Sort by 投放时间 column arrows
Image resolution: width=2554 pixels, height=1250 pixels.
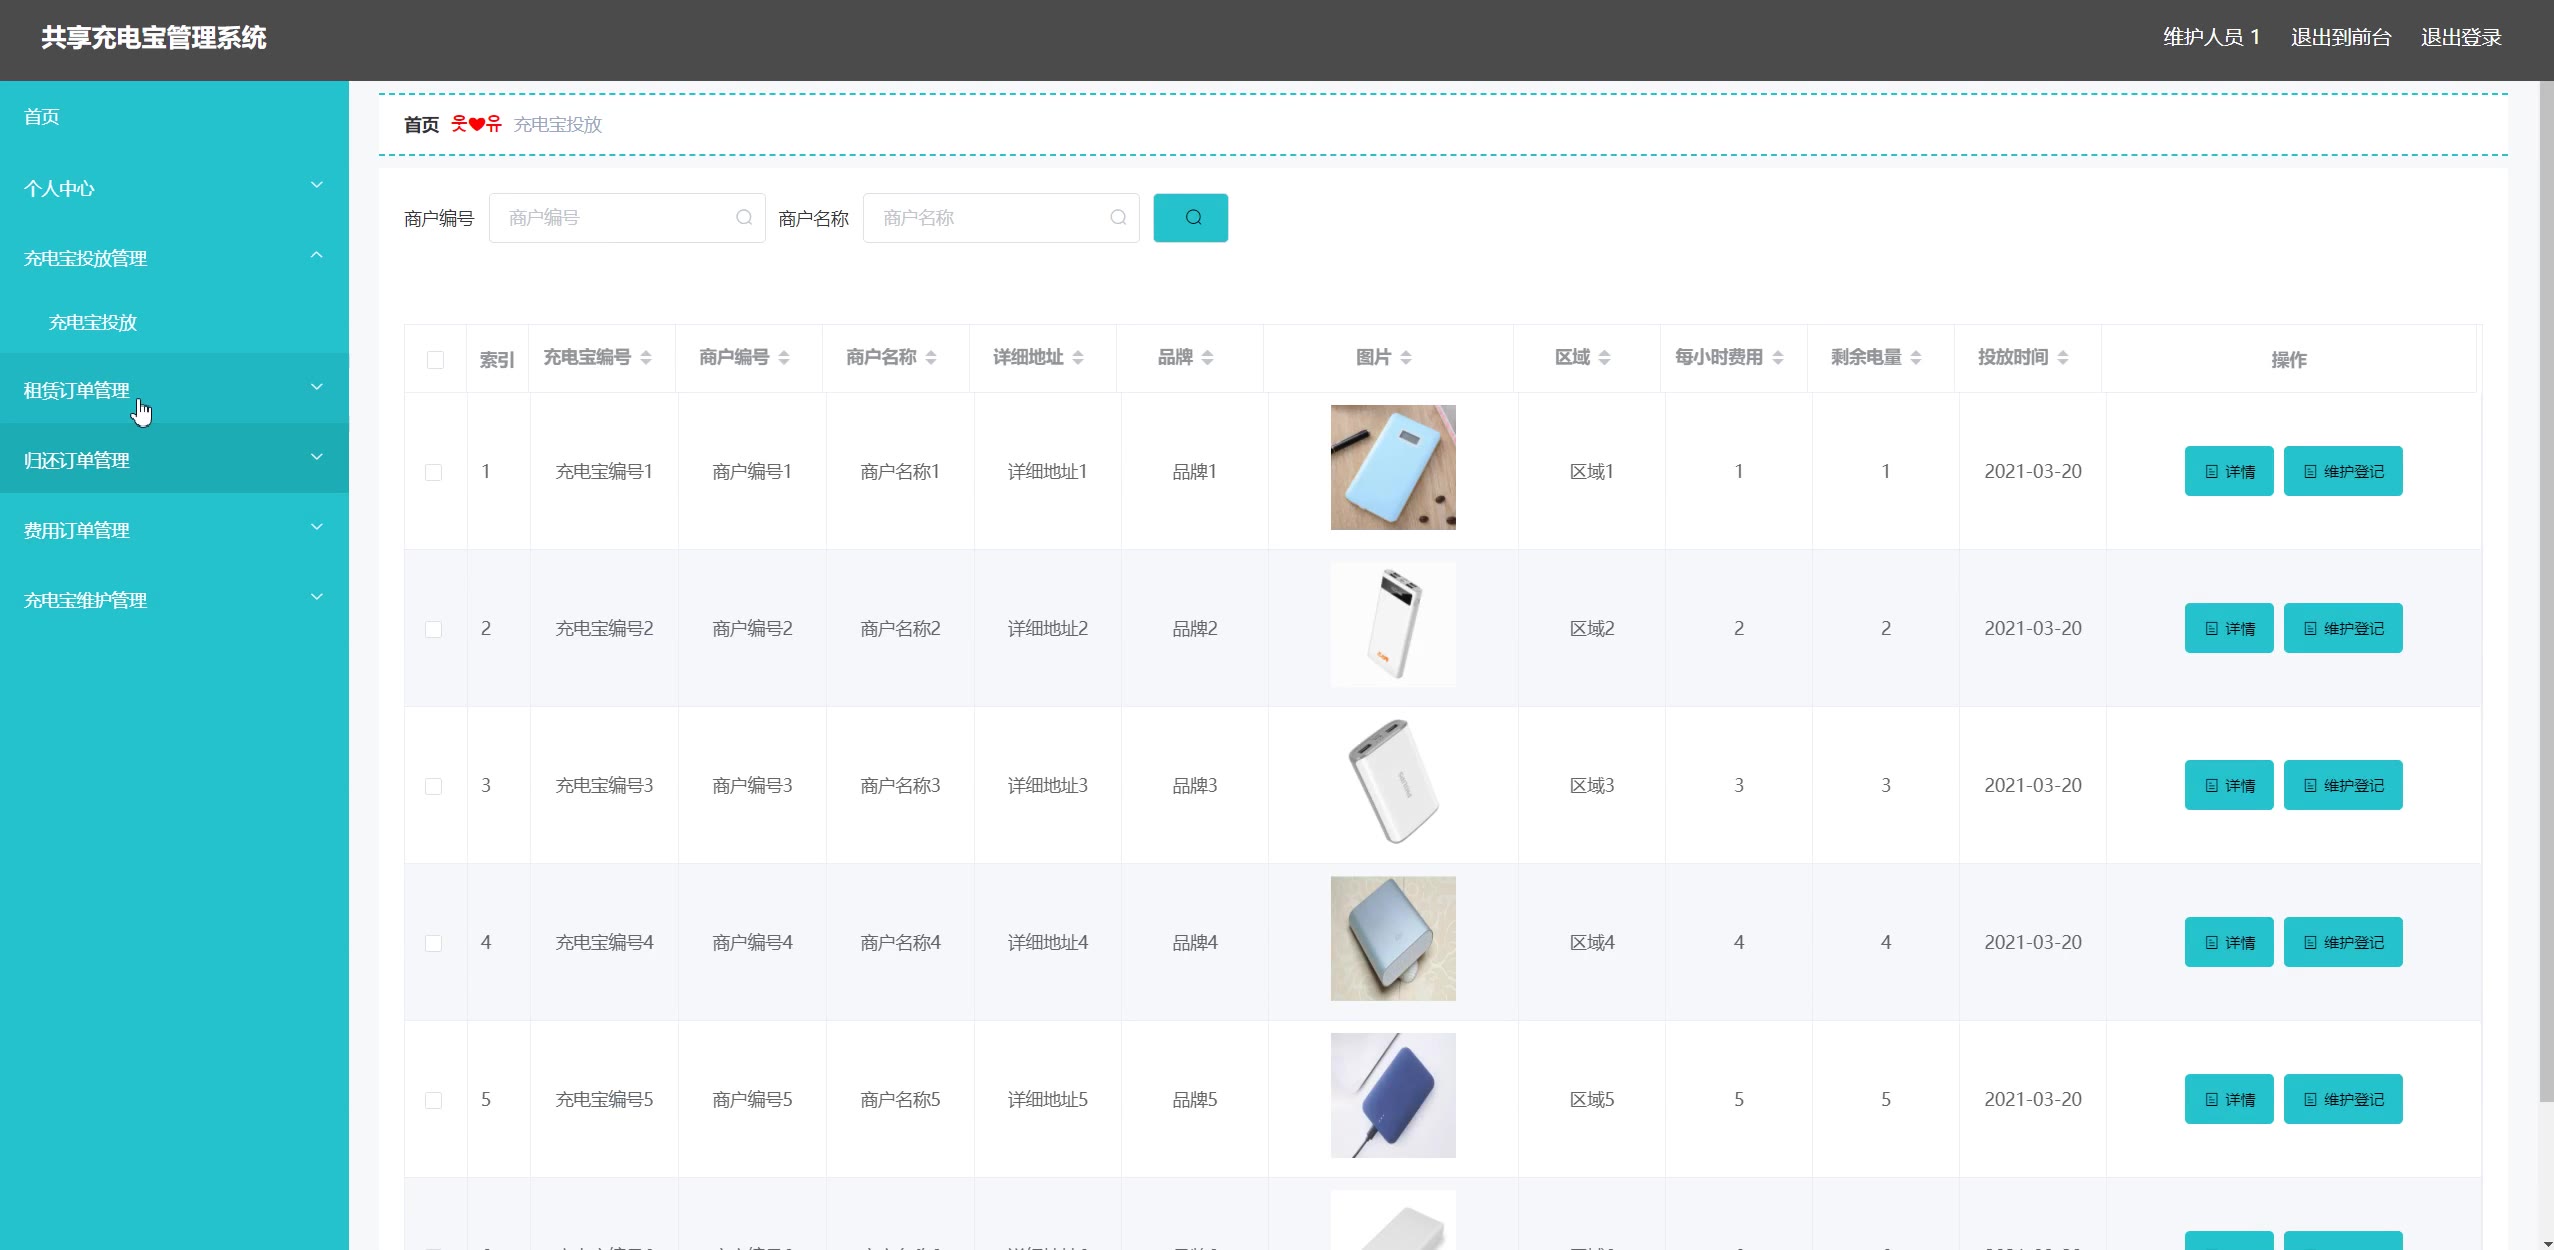[2063, 357]
